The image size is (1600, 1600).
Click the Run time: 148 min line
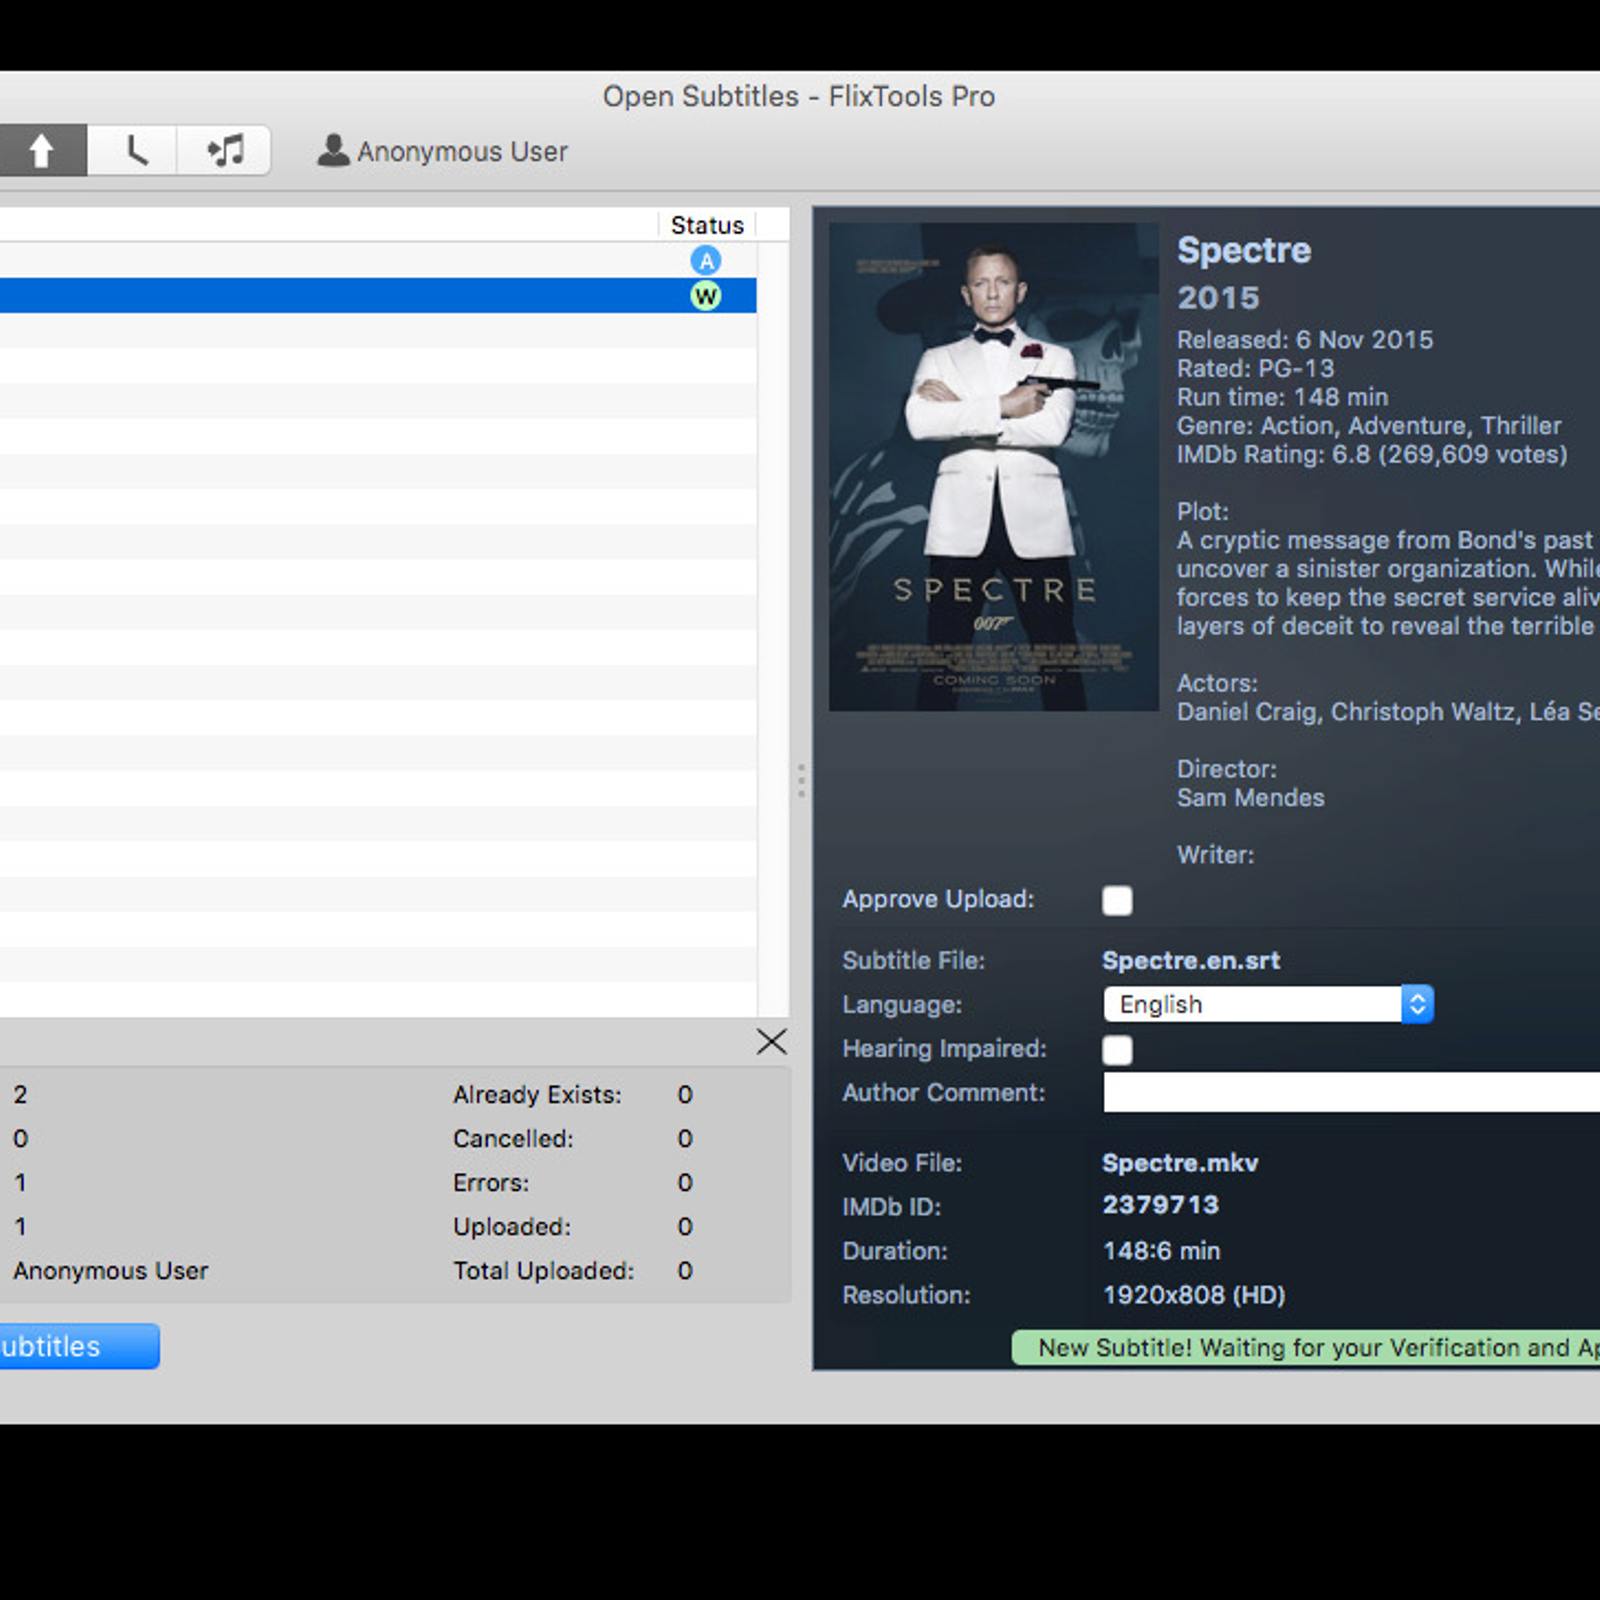click(1282, 397)
